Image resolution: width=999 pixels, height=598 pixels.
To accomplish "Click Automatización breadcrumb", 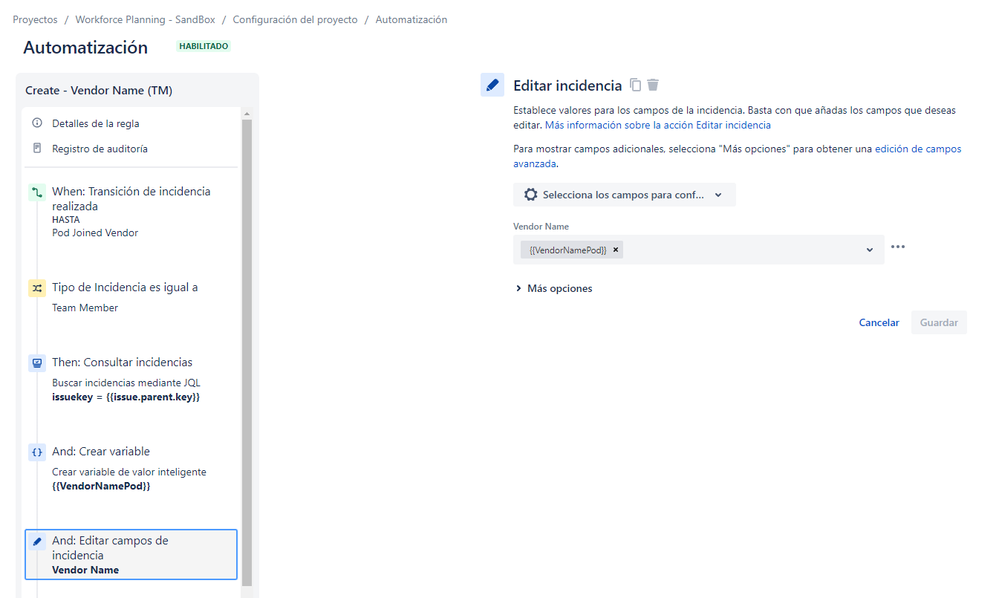I will pos(411,20).
